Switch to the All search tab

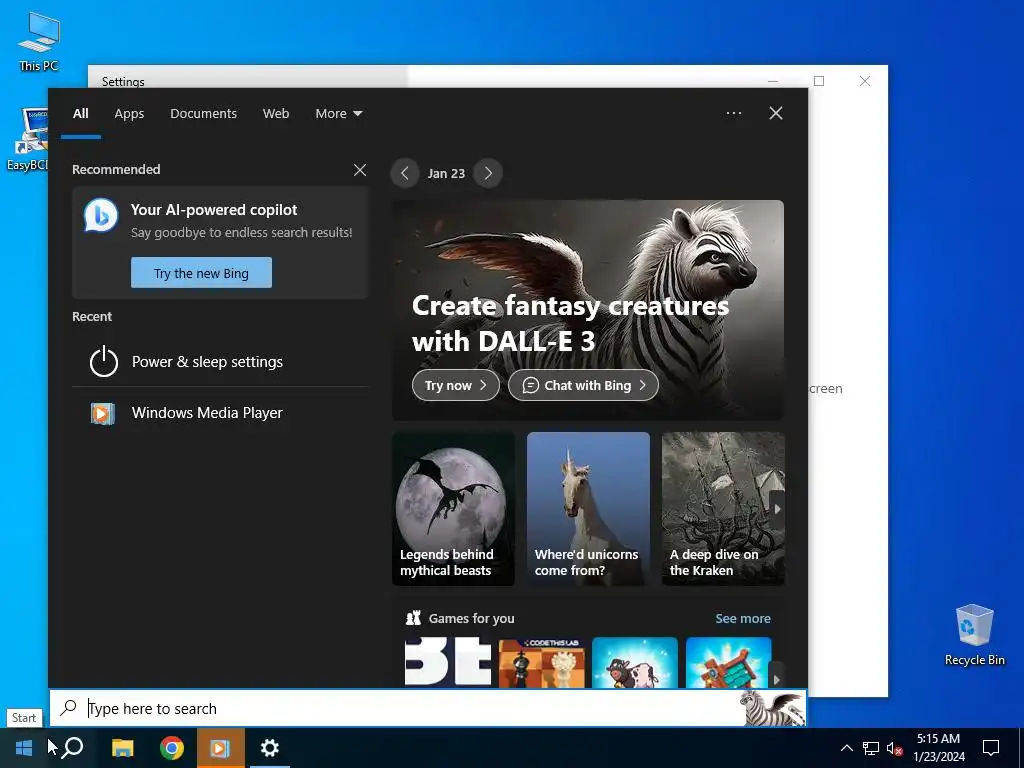click(80, 114)
